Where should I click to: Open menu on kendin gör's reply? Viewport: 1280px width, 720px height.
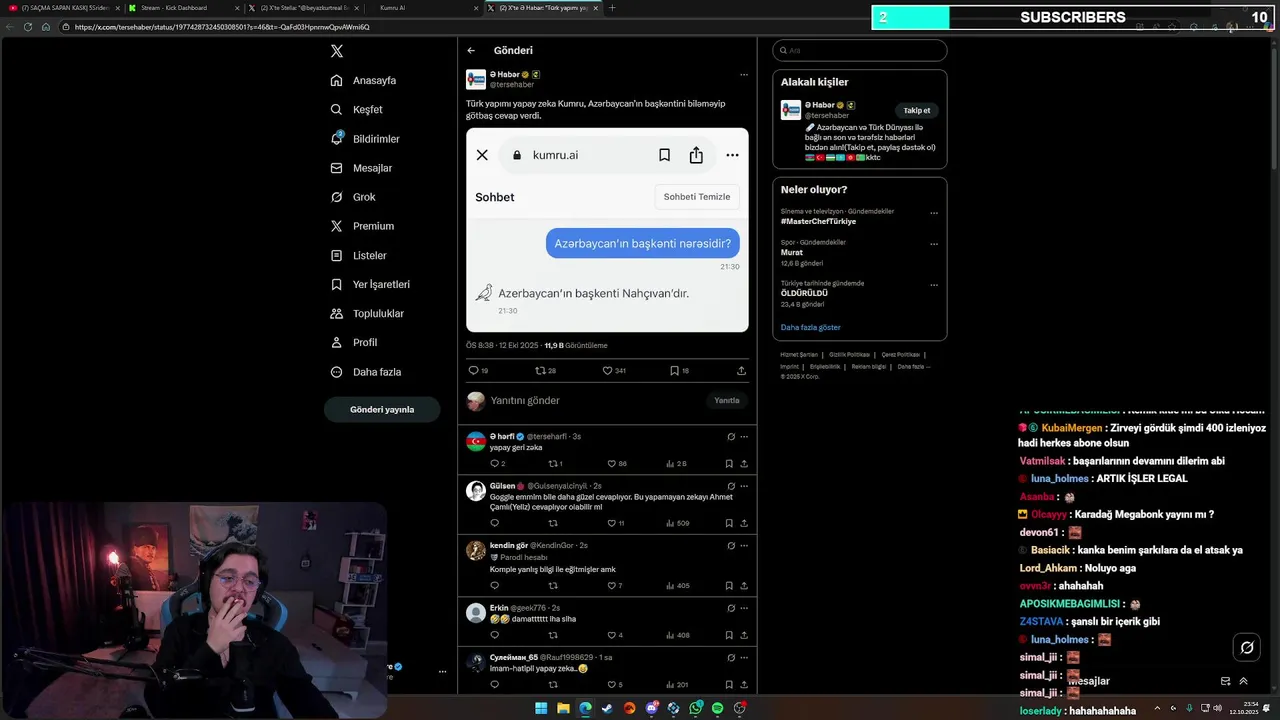[743, 546]
